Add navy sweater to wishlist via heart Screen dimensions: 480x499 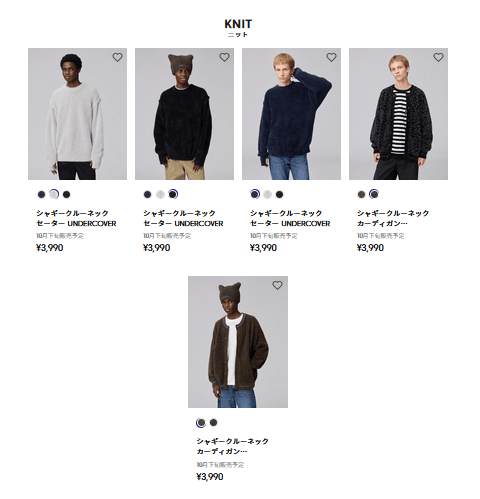(x=331, y=57)
